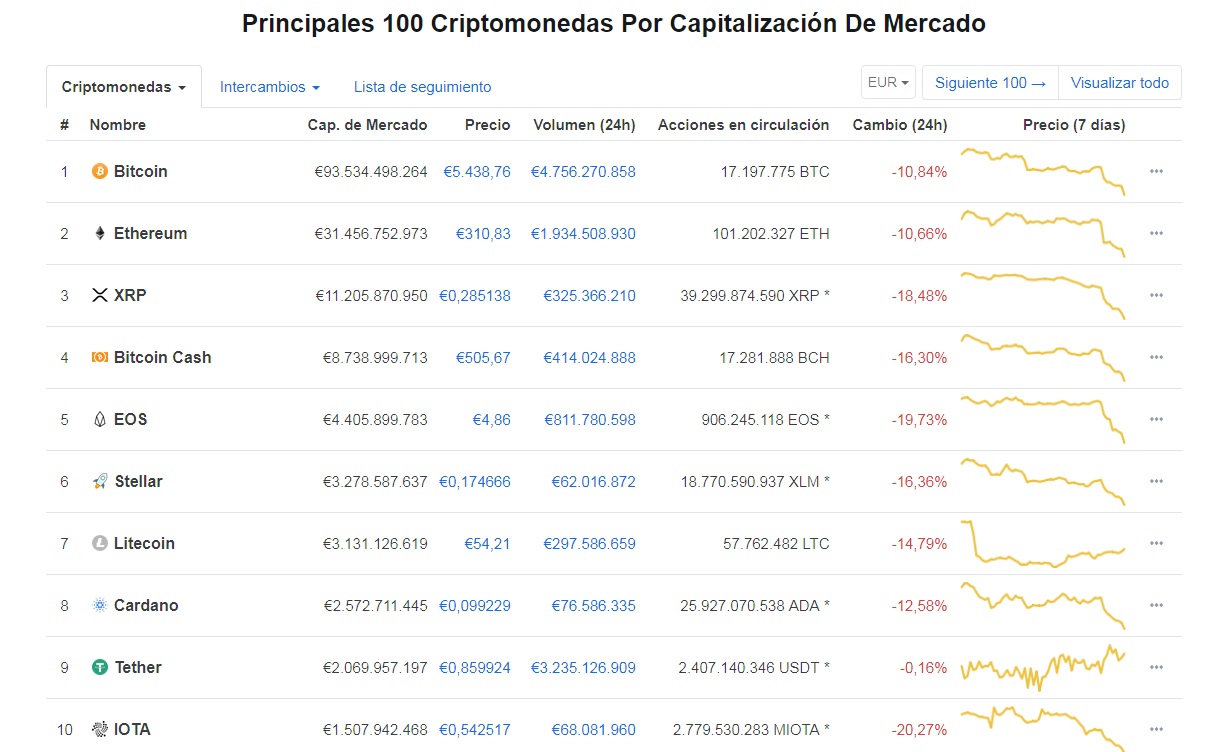This screenshot has width=1224, height=752.
Task: Expand the Criptomonedas dropdown tab
Action: [x=124, y=87]
